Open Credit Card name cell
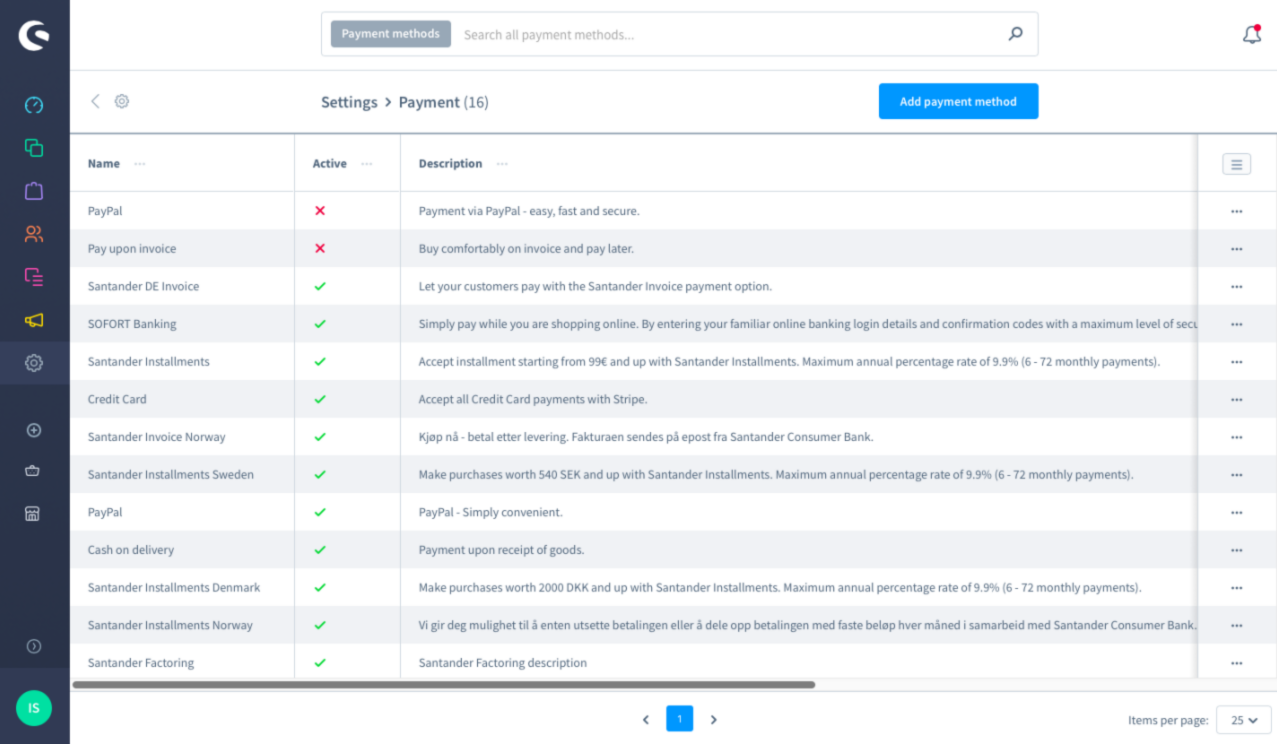 pyautogui.click(x=117, y=399)
